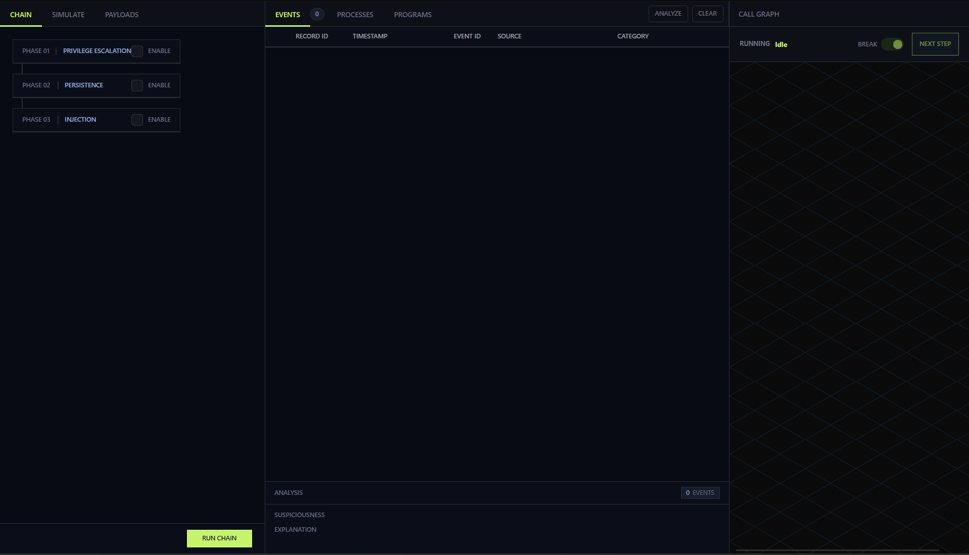
Task: Click the Next Step button
Action: (935, 44)
